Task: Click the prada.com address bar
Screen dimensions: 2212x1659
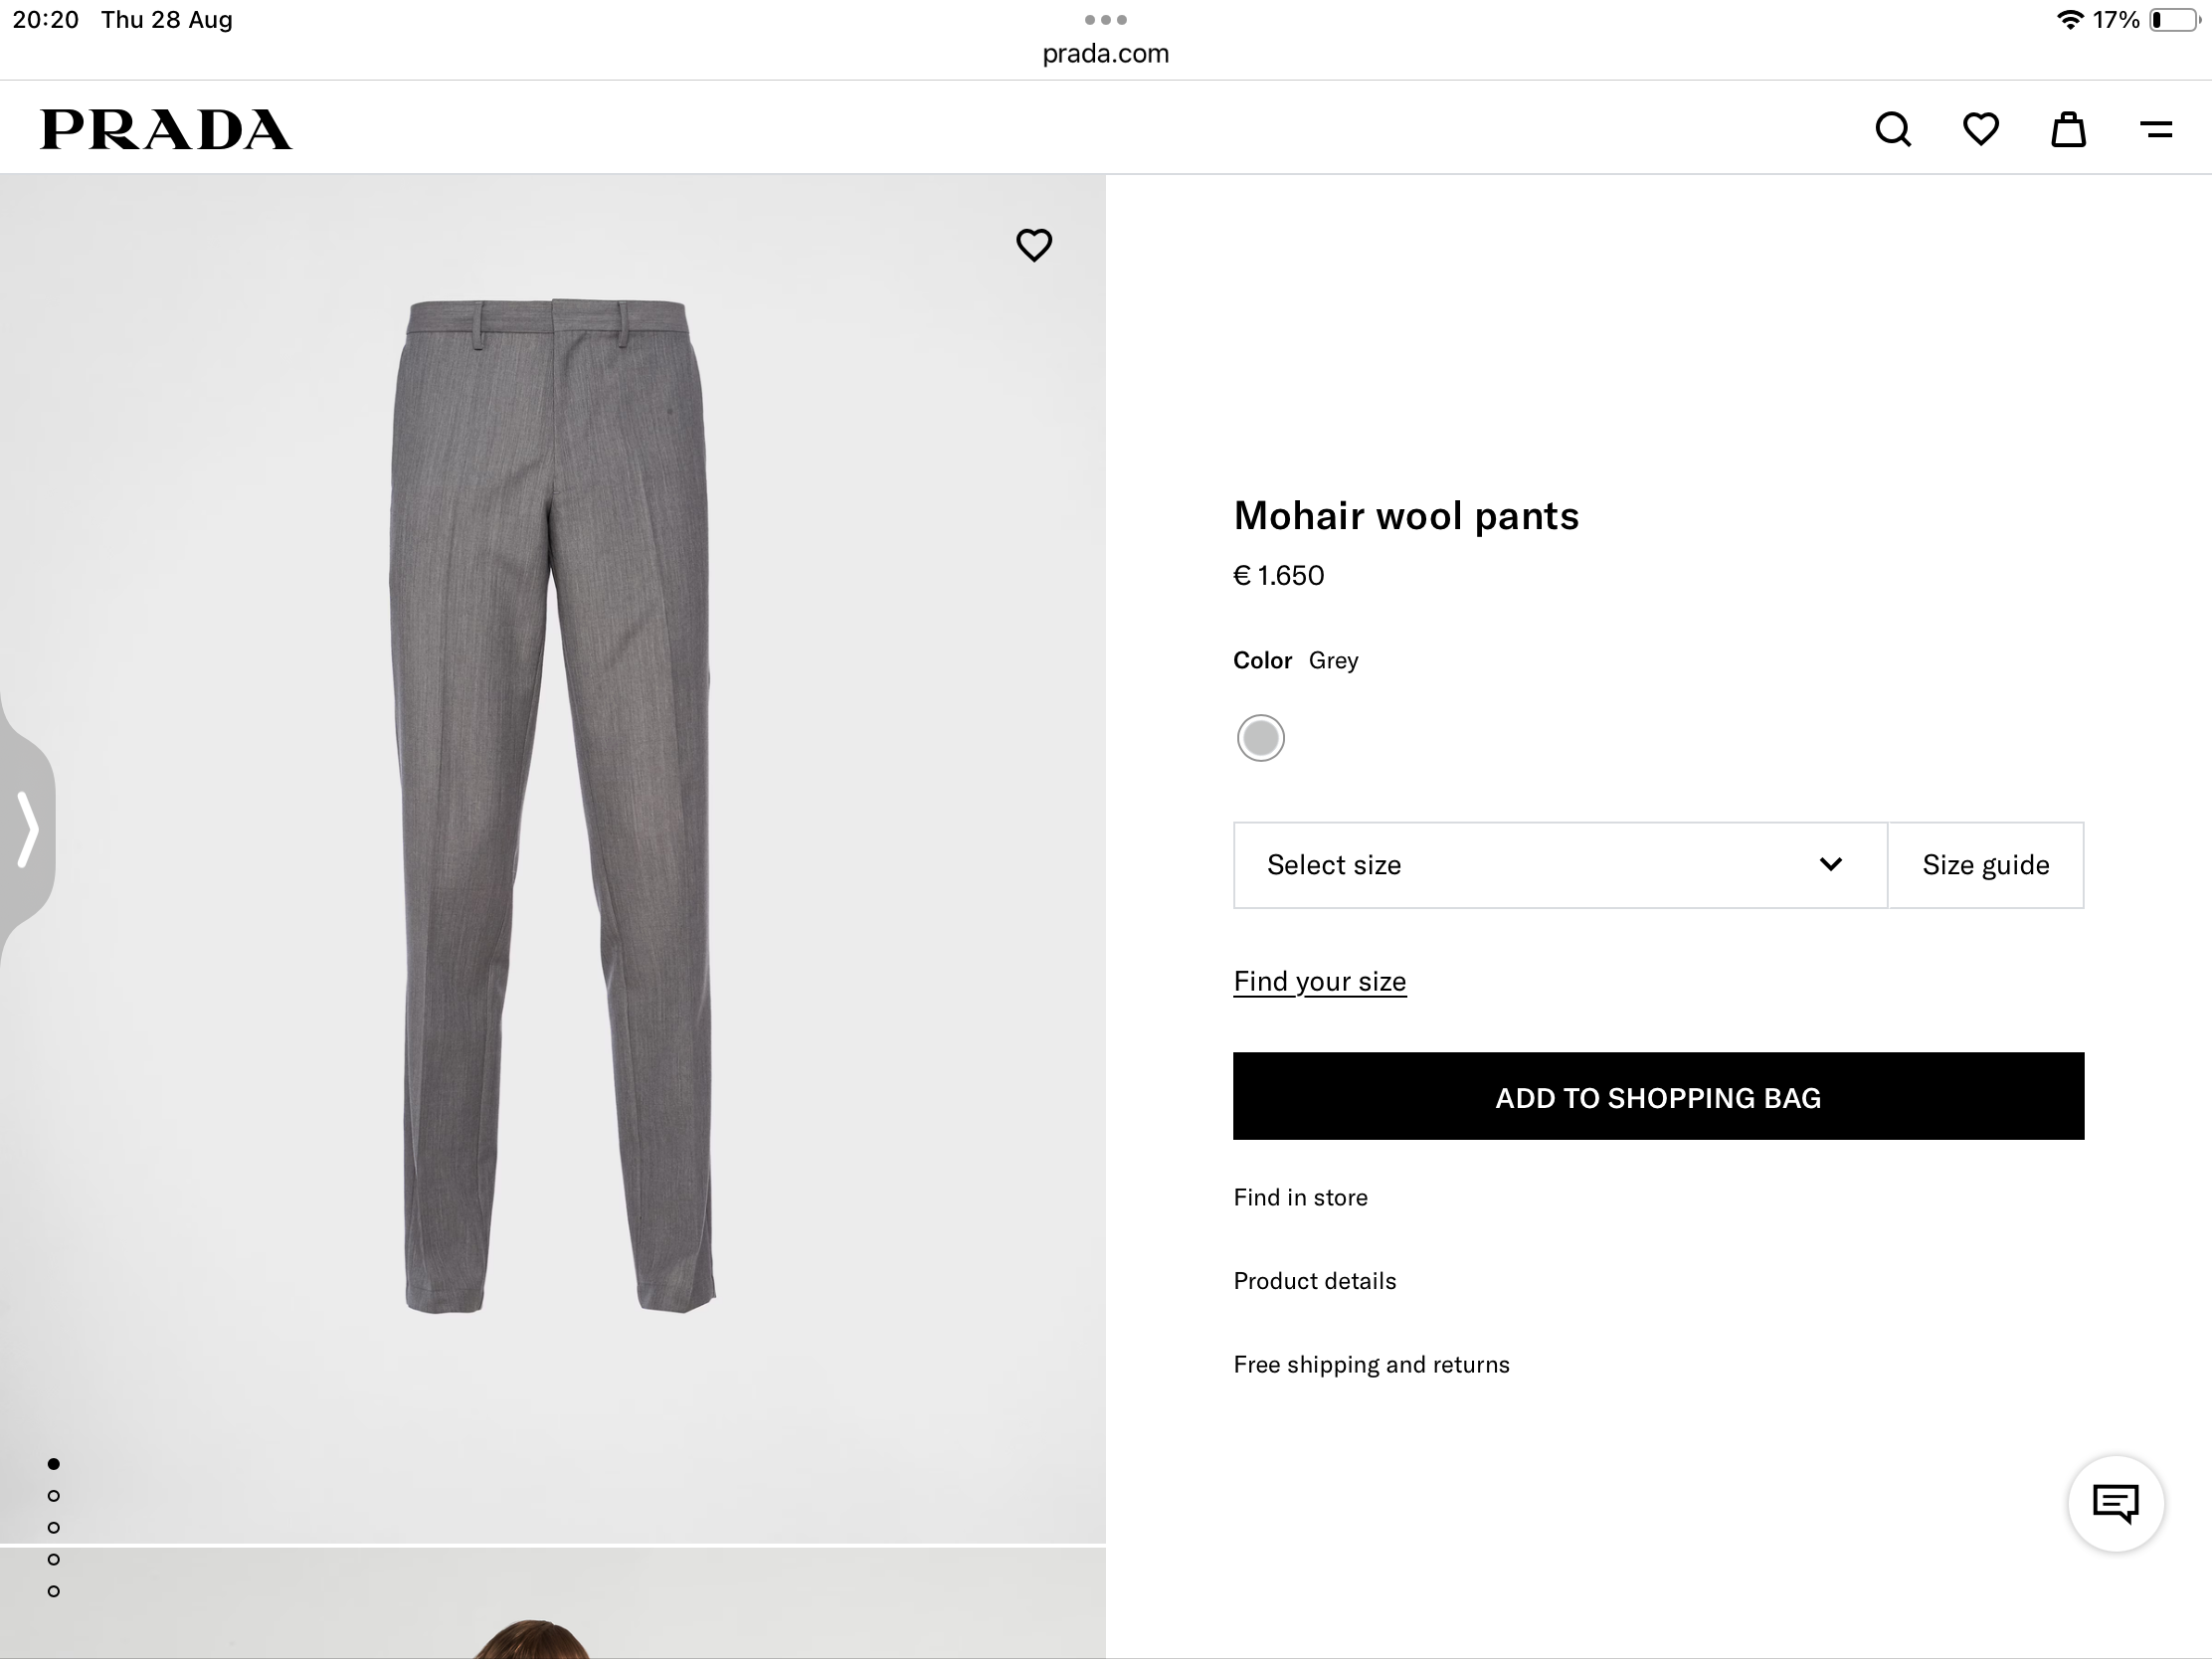Action: point(1106,53)
